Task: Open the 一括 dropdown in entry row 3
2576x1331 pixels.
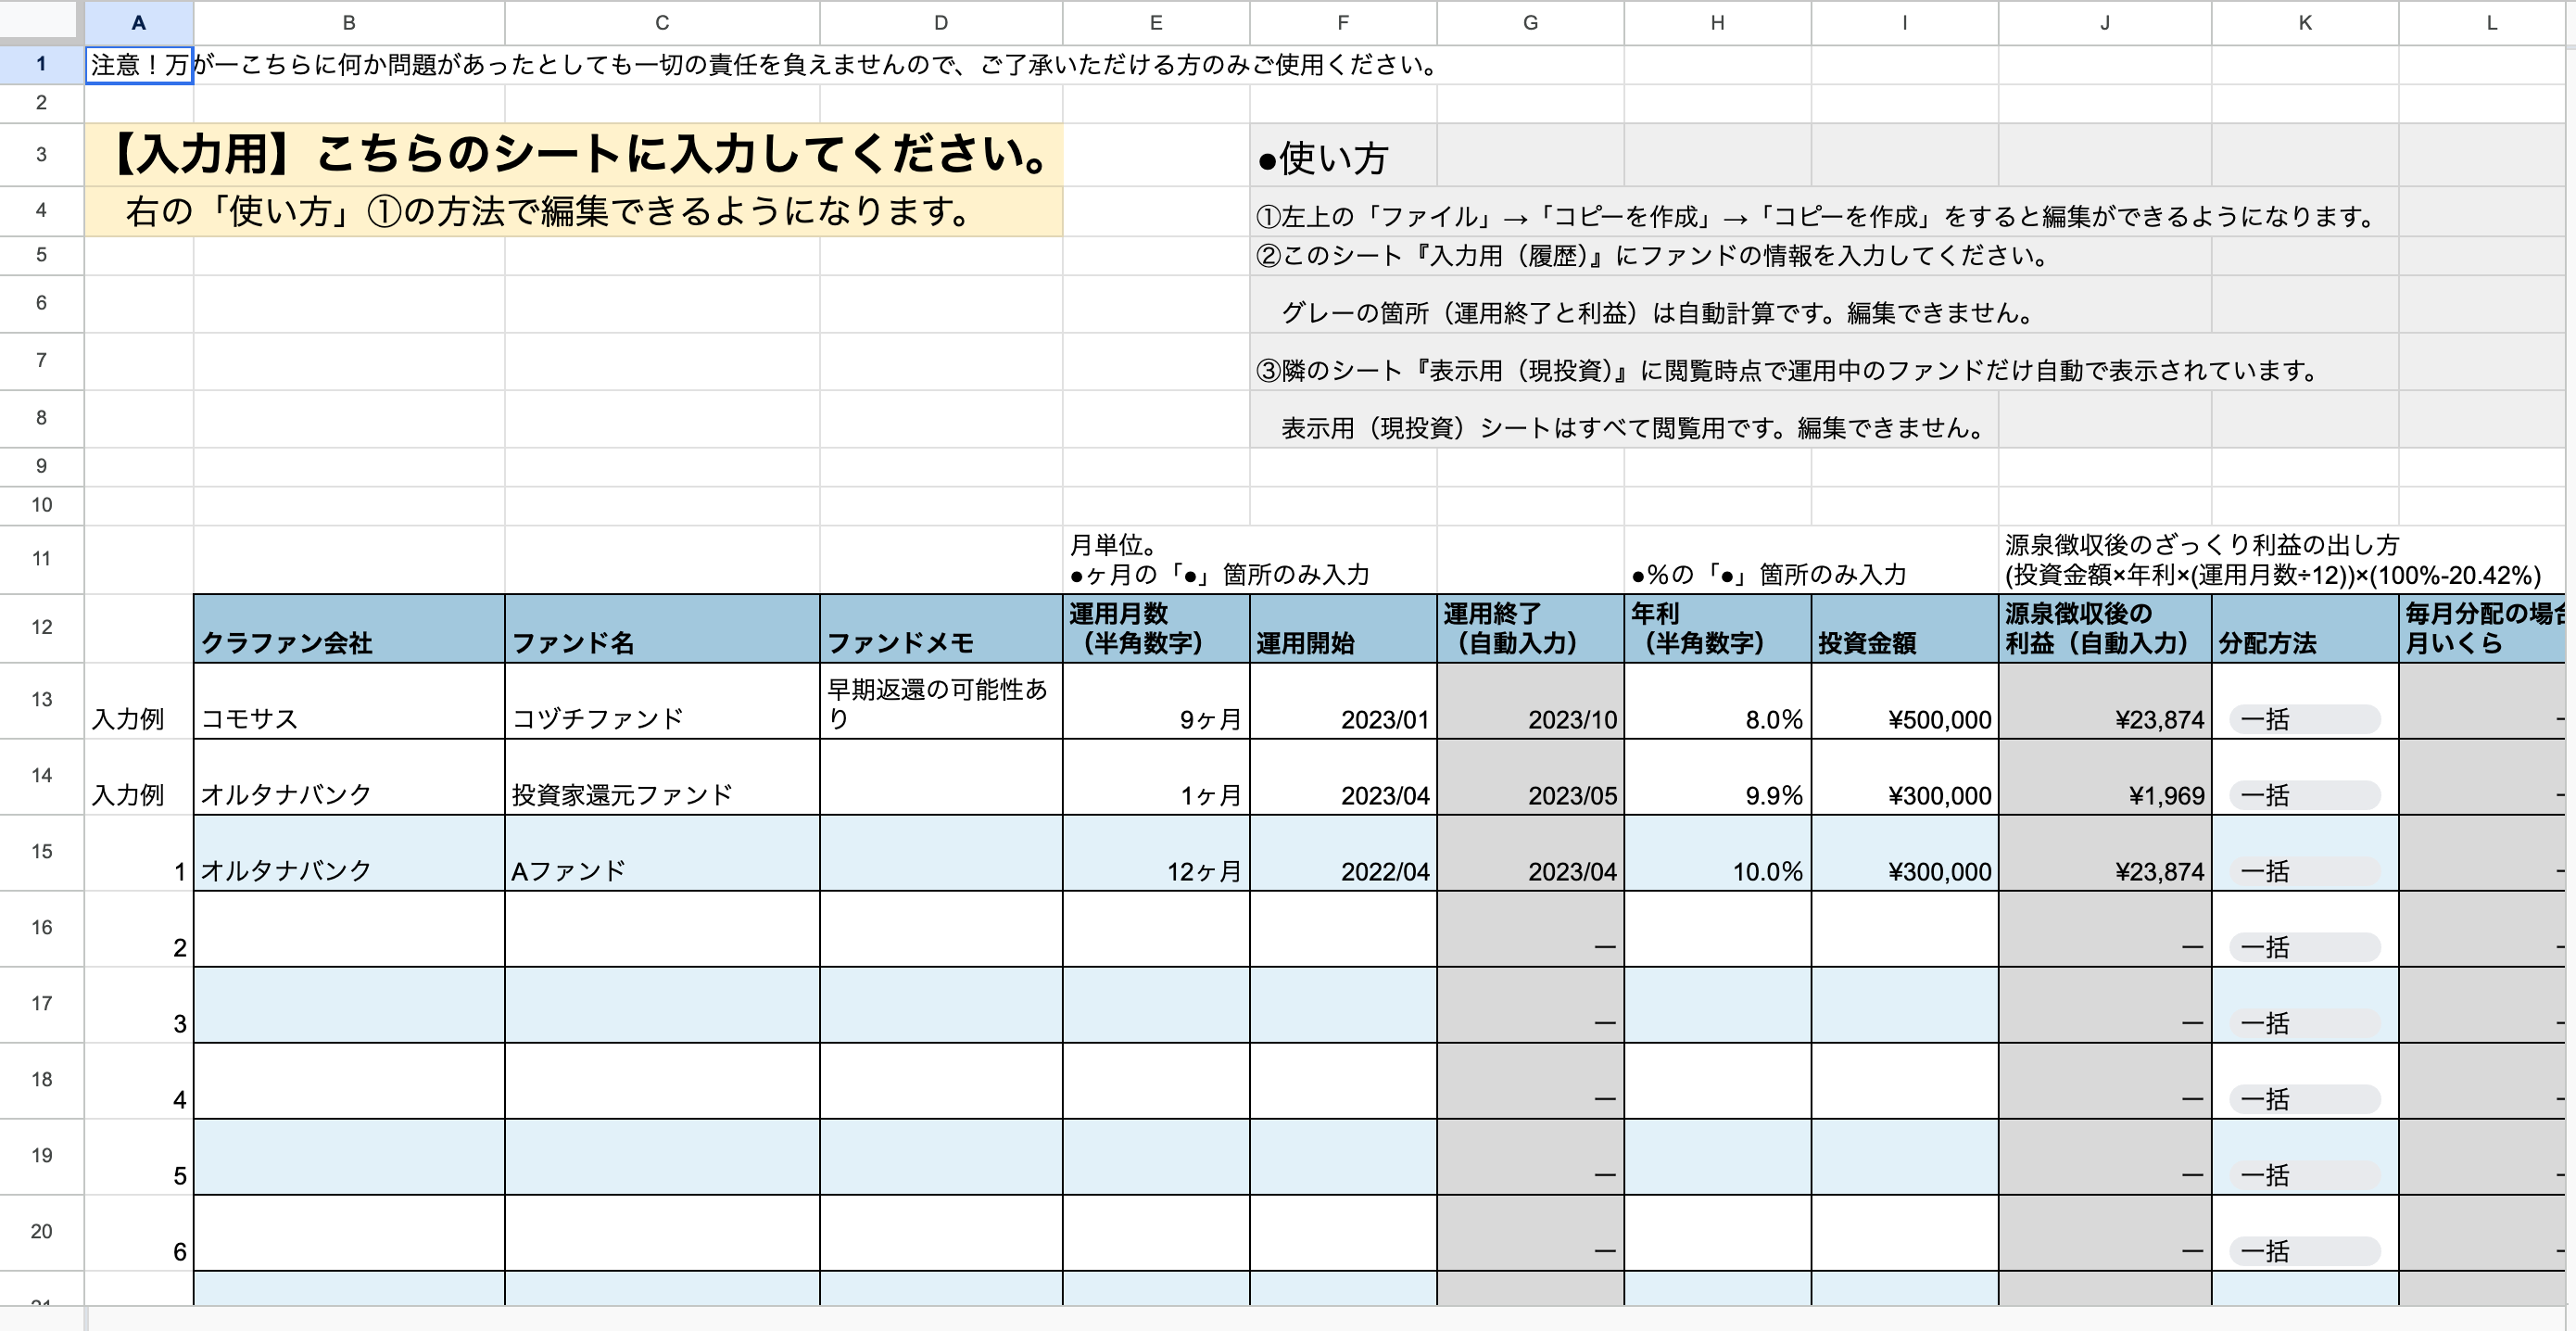Action: (x=2304, y=1023)
